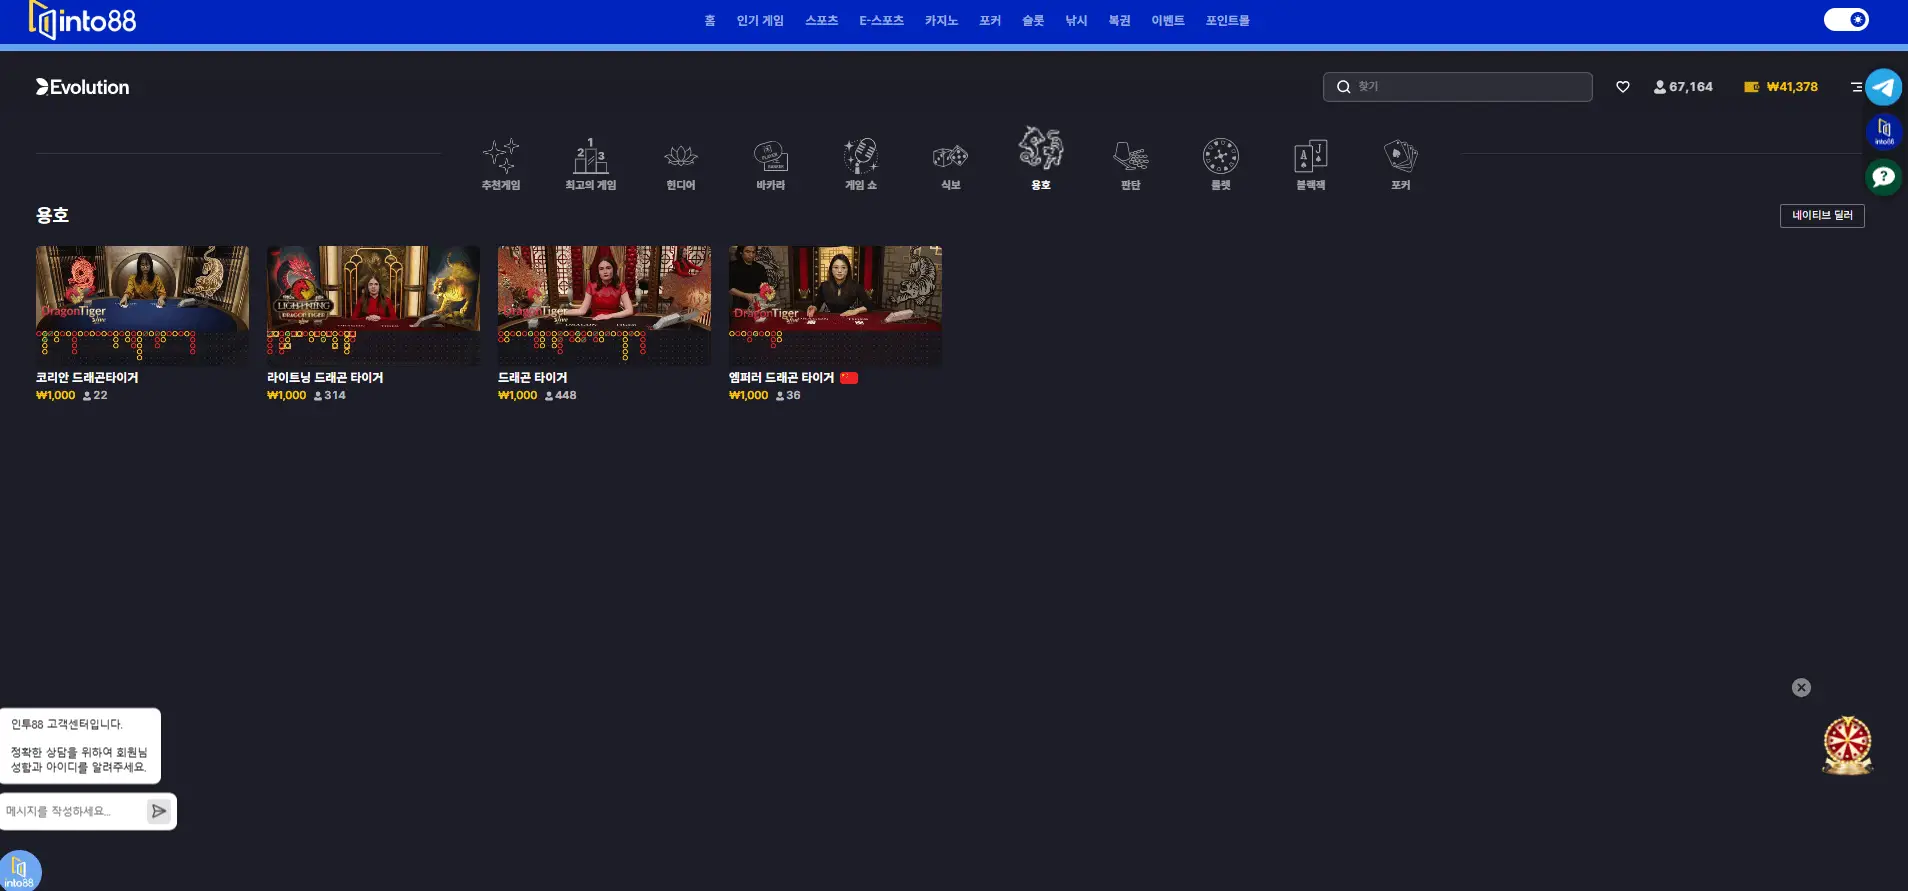This screenshot has height=891, width=1908.
Task: Click the 인투88 고객센터 chat message bubble
Action: click(80, 746)
